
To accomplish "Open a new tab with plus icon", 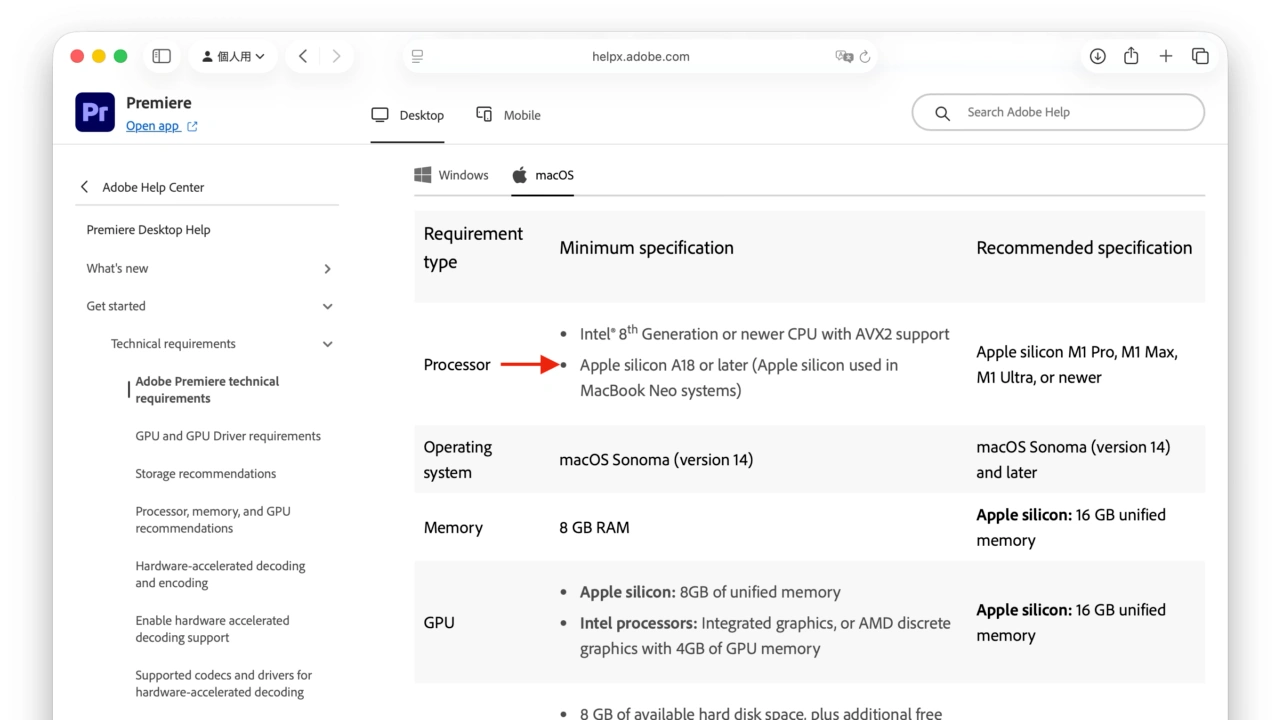I will (1165, 57).
